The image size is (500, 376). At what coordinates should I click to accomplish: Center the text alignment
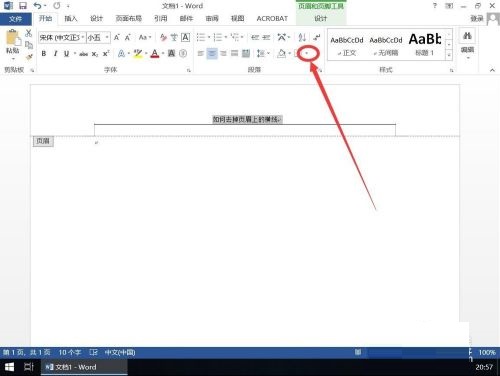click(212, 53)
